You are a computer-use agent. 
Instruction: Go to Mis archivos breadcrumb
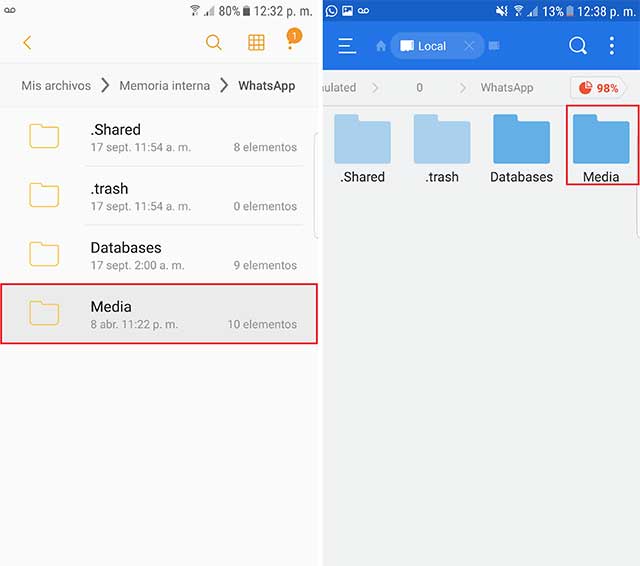pyautogui.click(x=56, y=86)
